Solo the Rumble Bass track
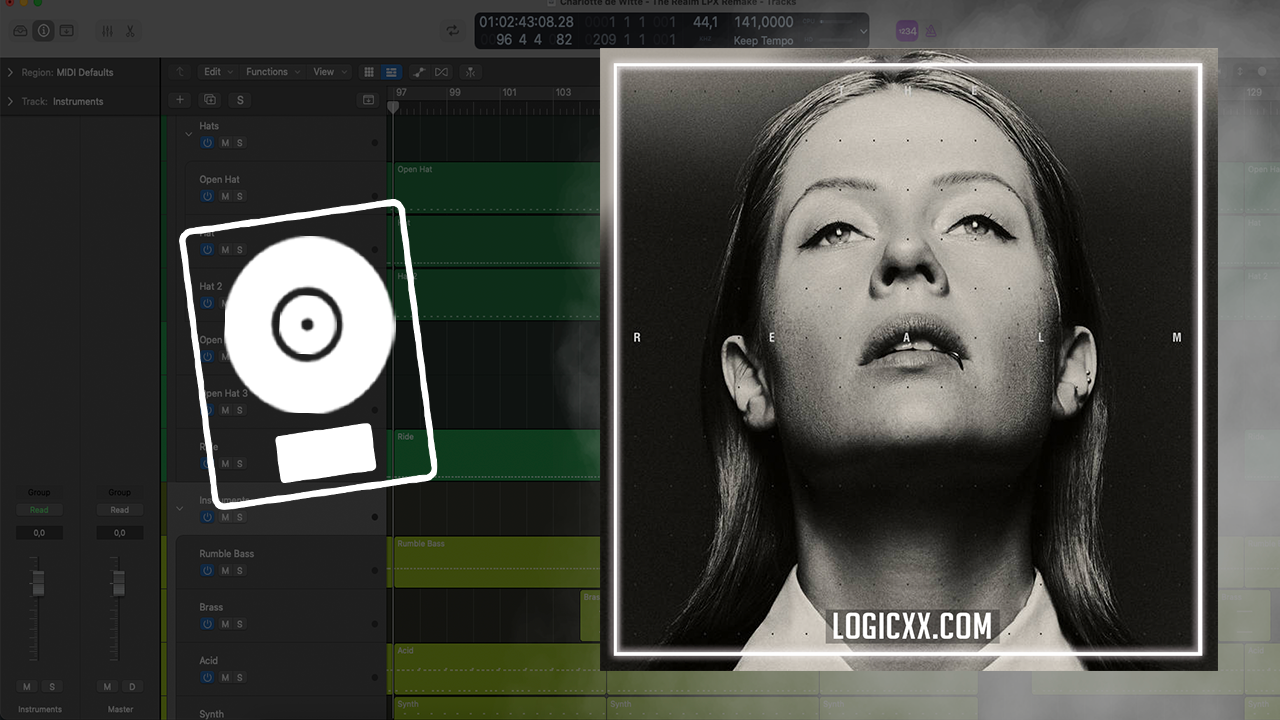 240,571
